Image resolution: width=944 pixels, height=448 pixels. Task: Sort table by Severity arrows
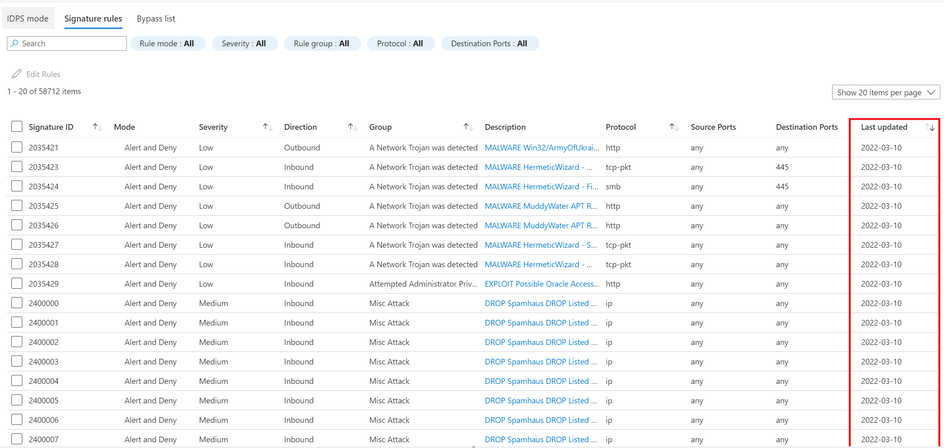[268, 127]
